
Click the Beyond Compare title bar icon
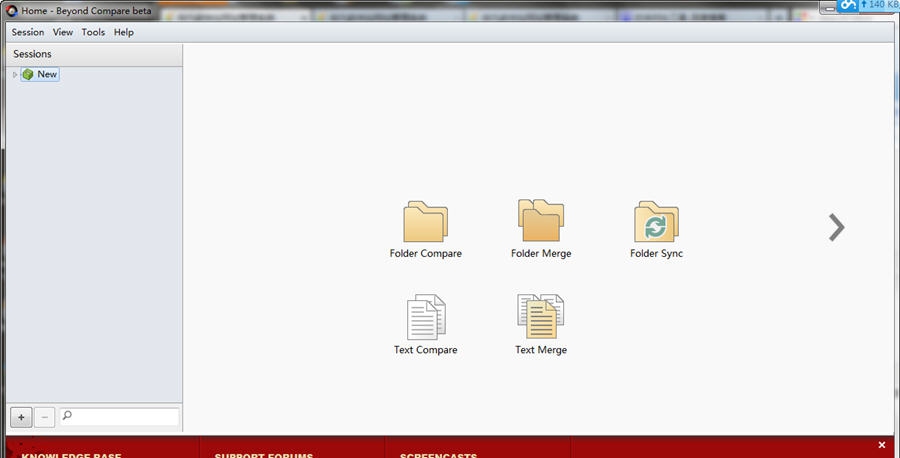point(11,10)
